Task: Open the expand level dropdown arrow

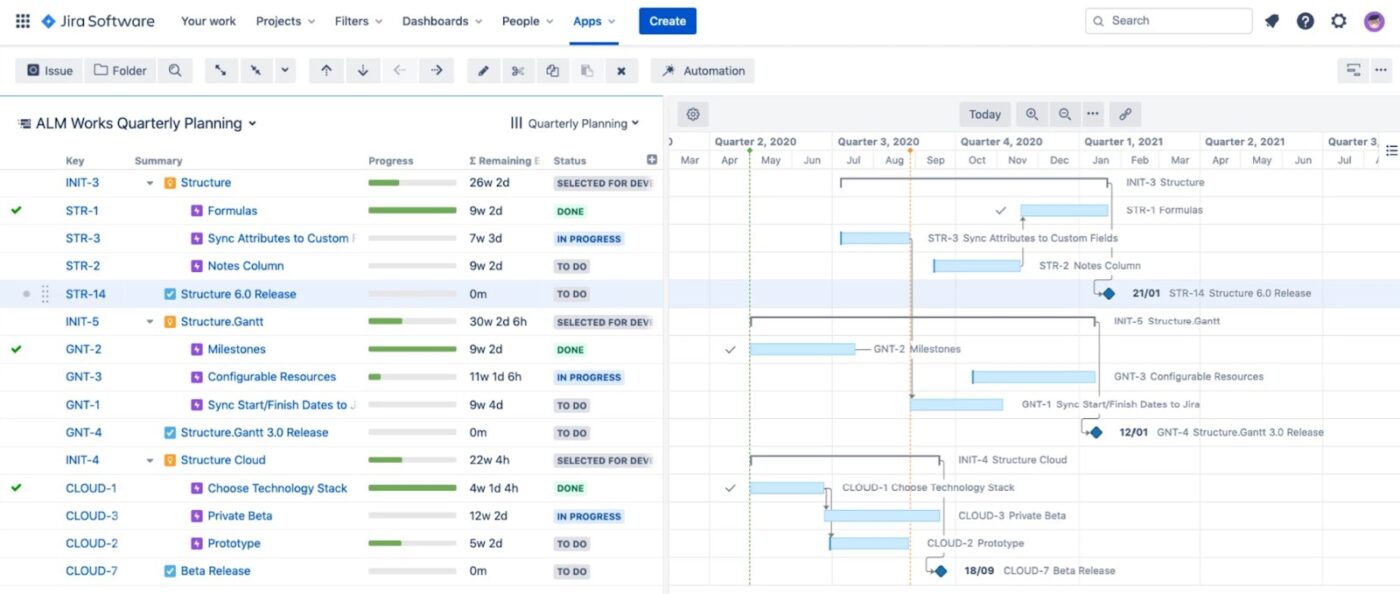Action: click(x=285, y=70)
